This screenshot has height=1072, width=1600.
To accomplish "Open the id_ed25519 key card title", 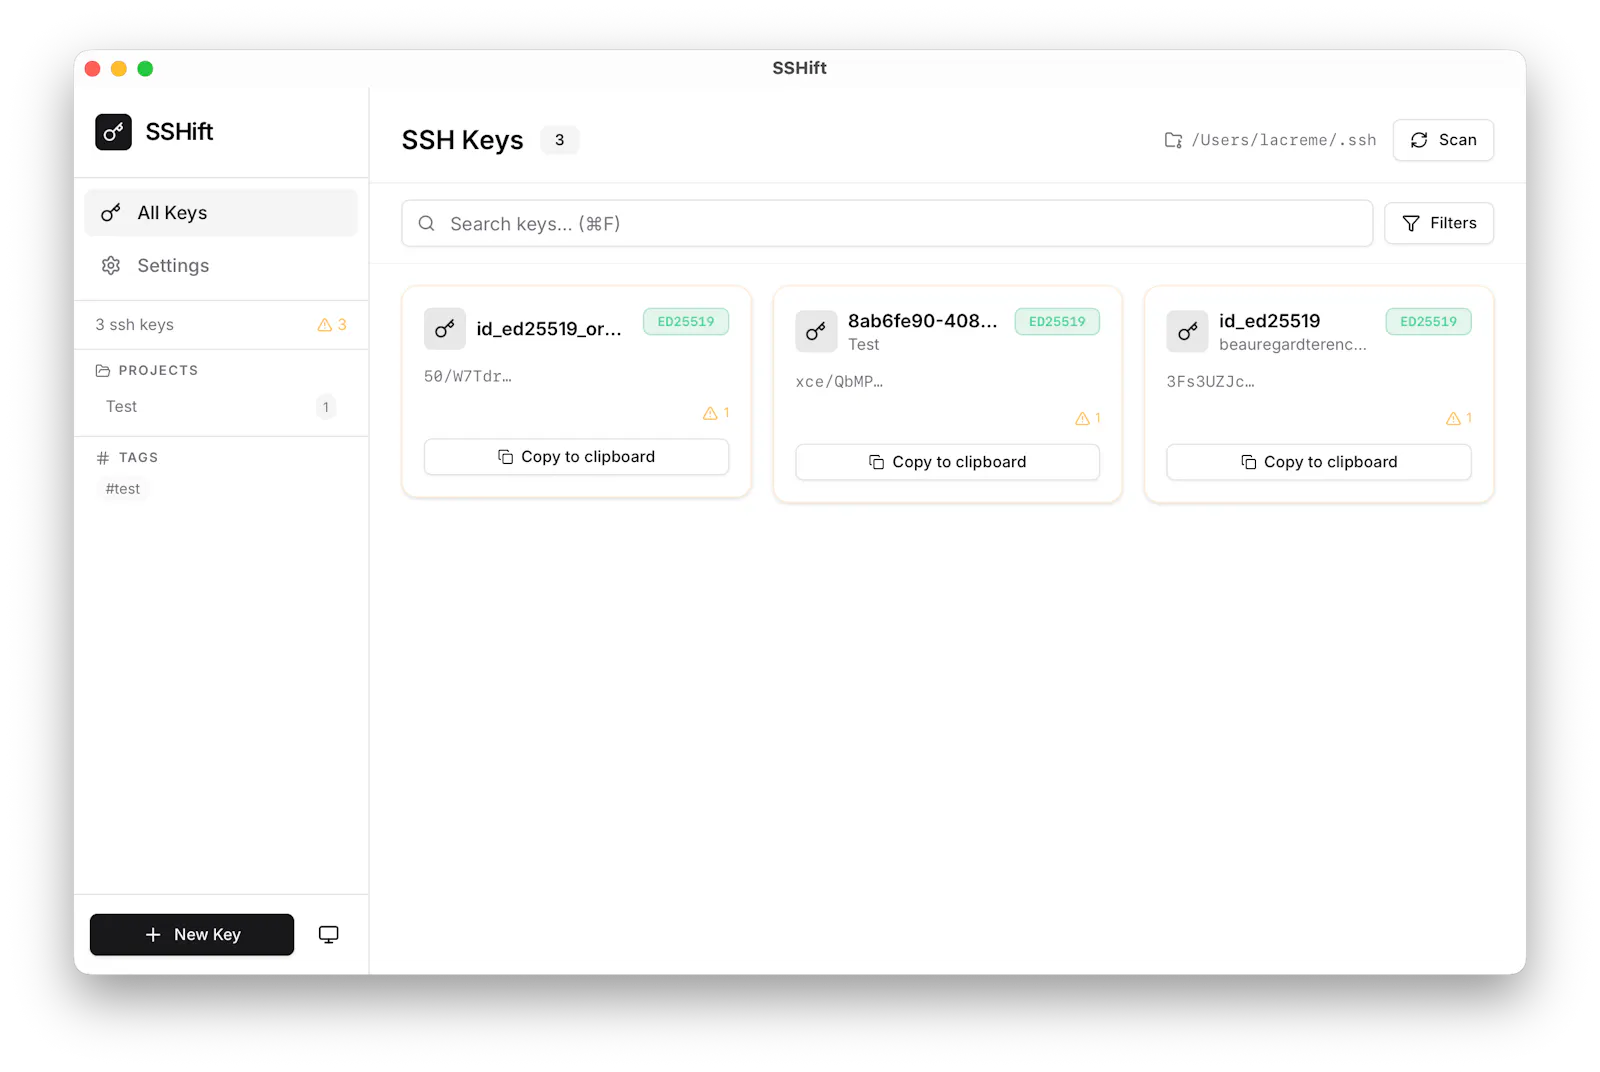I will [x=1270, y=321].
